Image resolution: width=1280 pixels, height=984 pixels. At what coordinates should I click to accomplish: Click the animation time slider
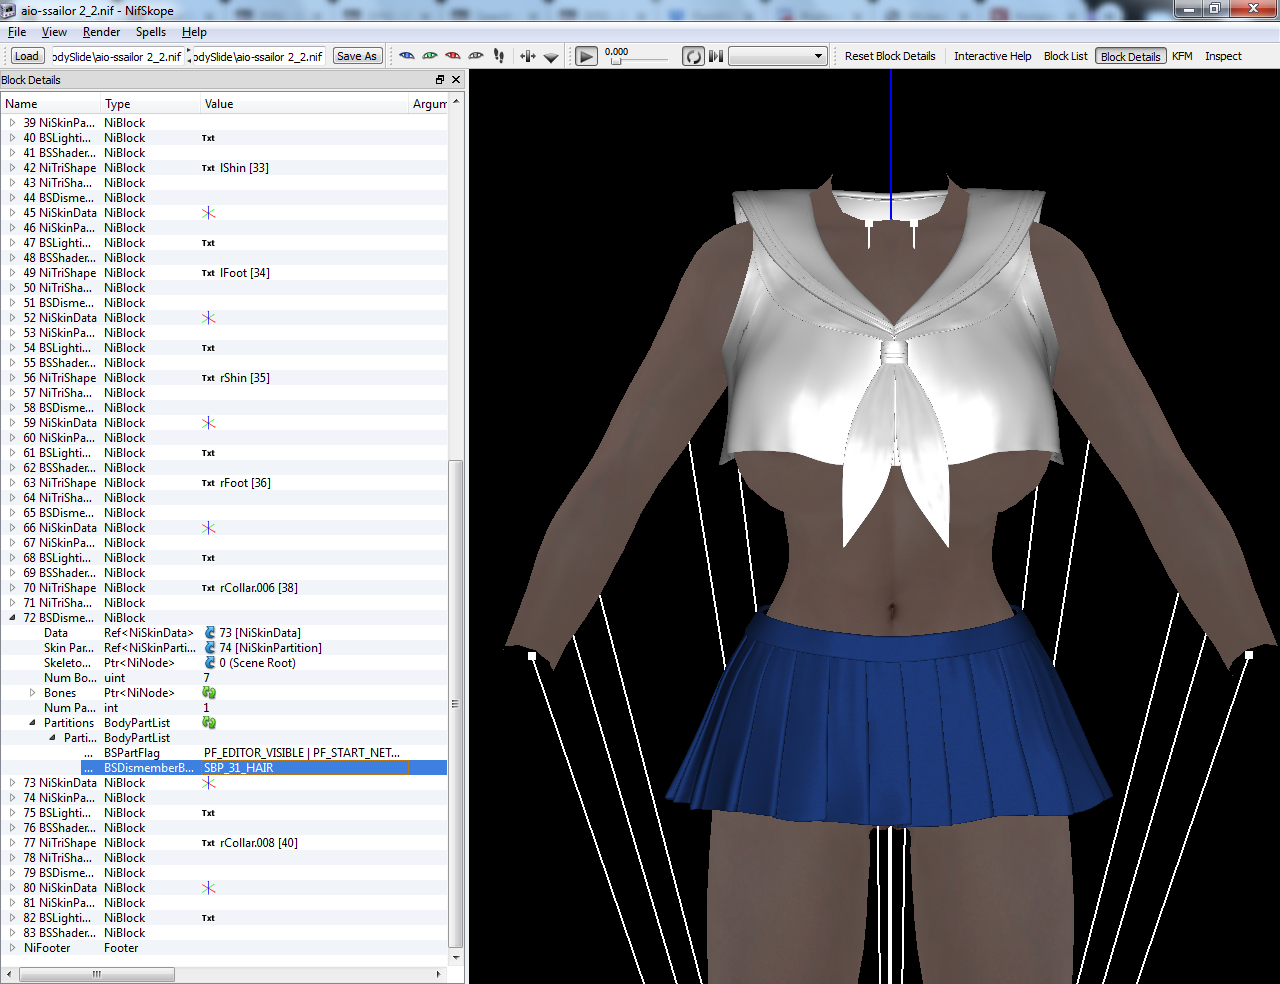640,61
